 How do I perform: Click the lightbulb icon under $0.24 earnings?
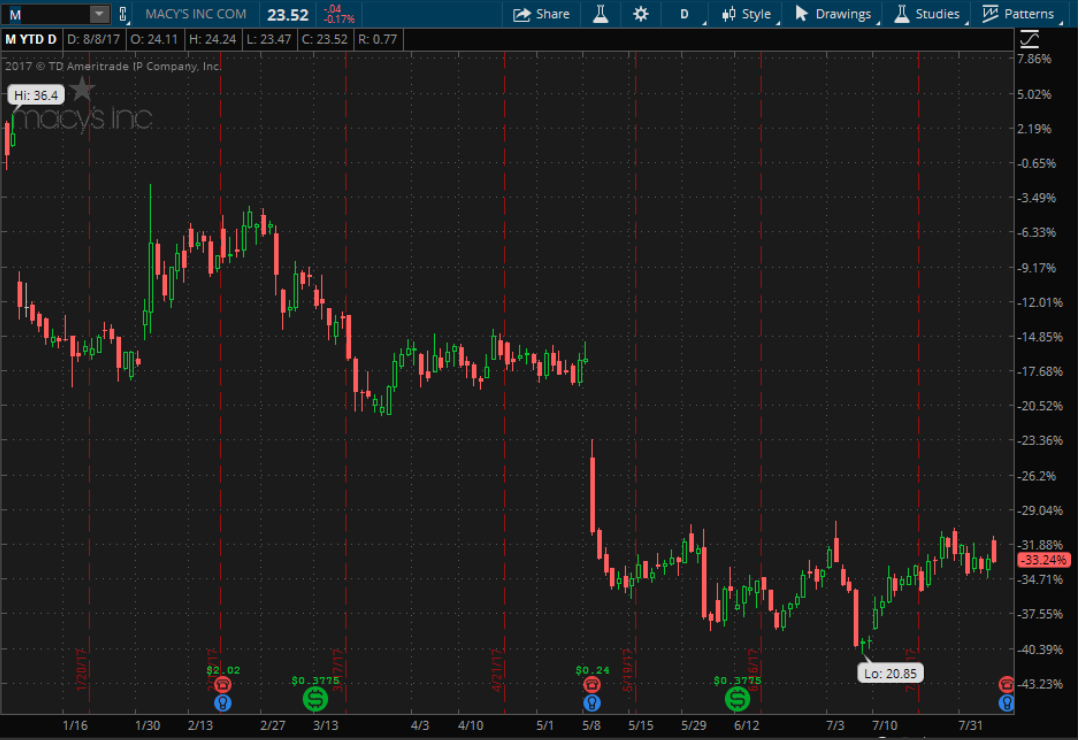(592, 703)
